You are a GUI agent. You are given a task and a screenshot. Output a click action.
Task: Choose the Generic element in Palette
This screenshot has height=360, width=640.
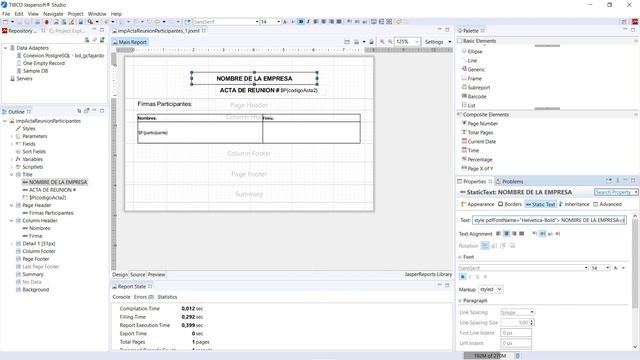pyautogui.click(x=473, y=69)
